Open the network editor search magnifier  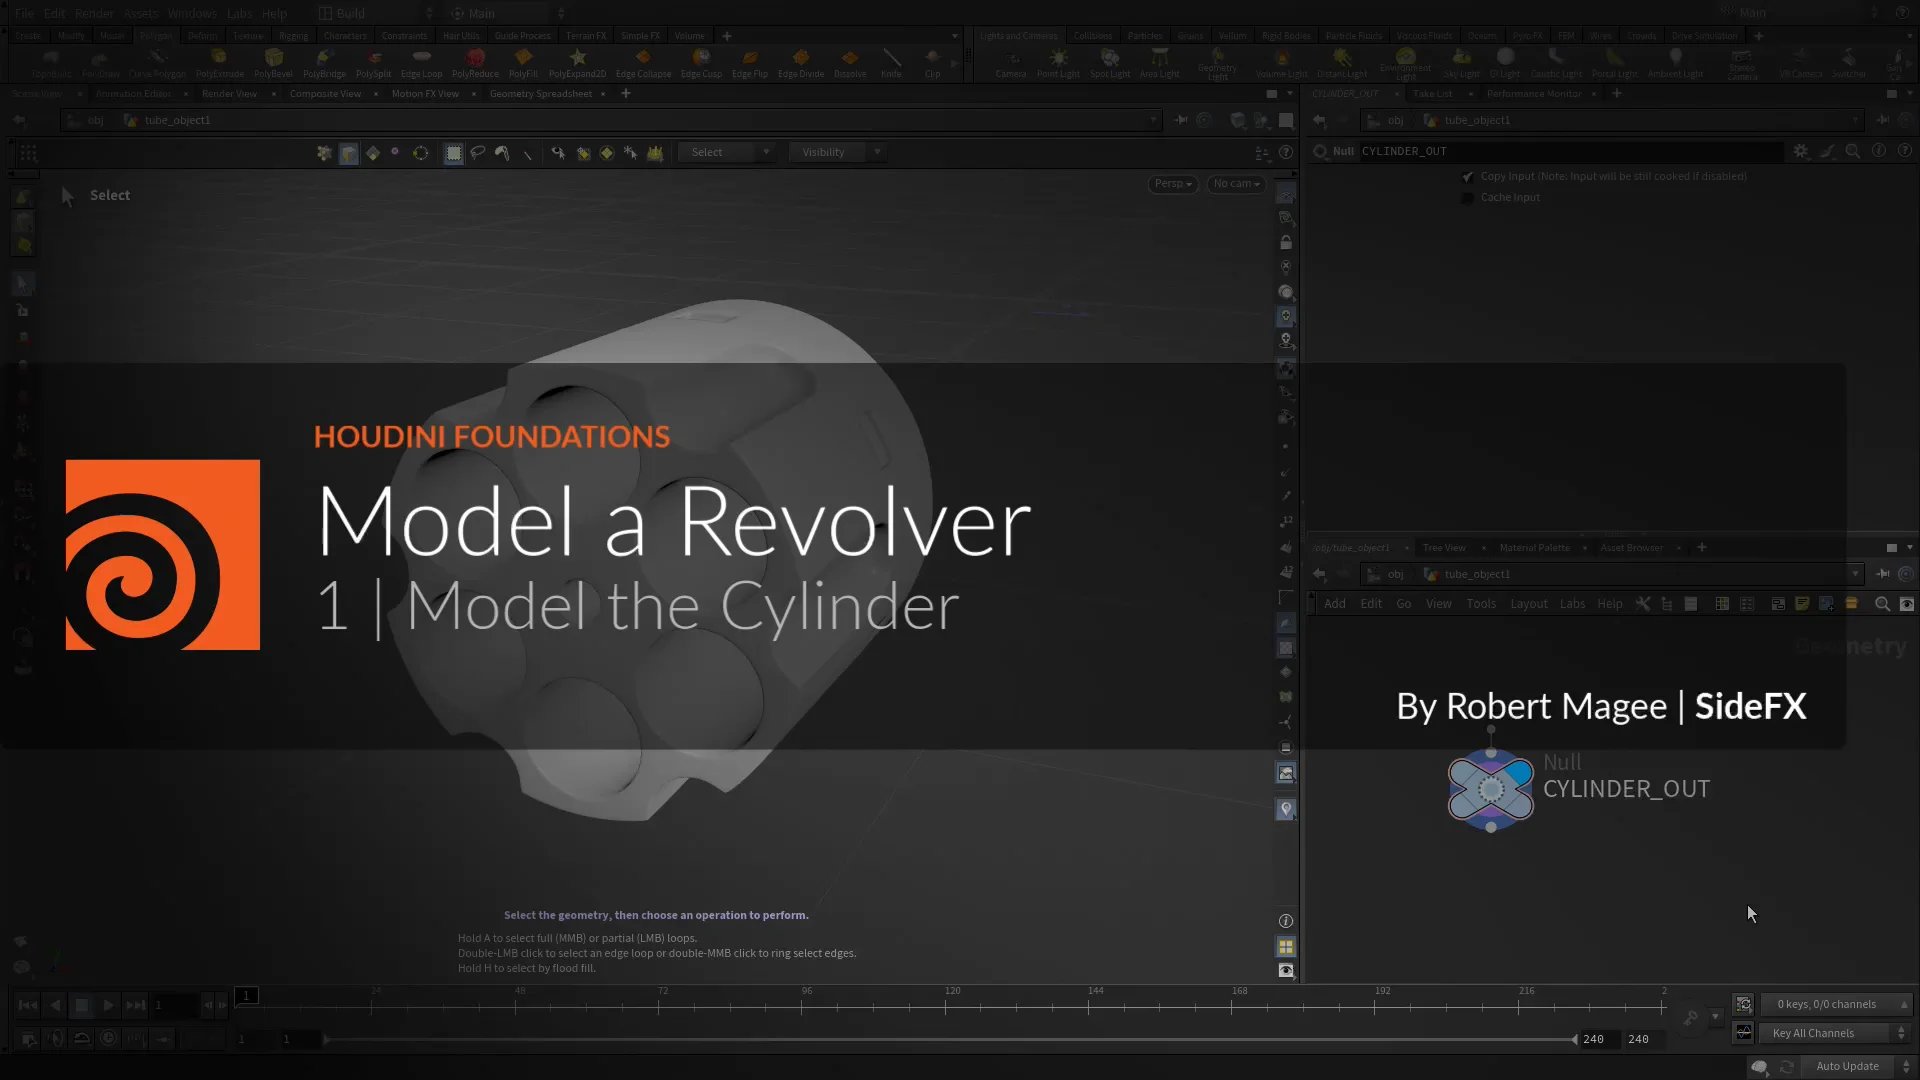point(1882,604)
